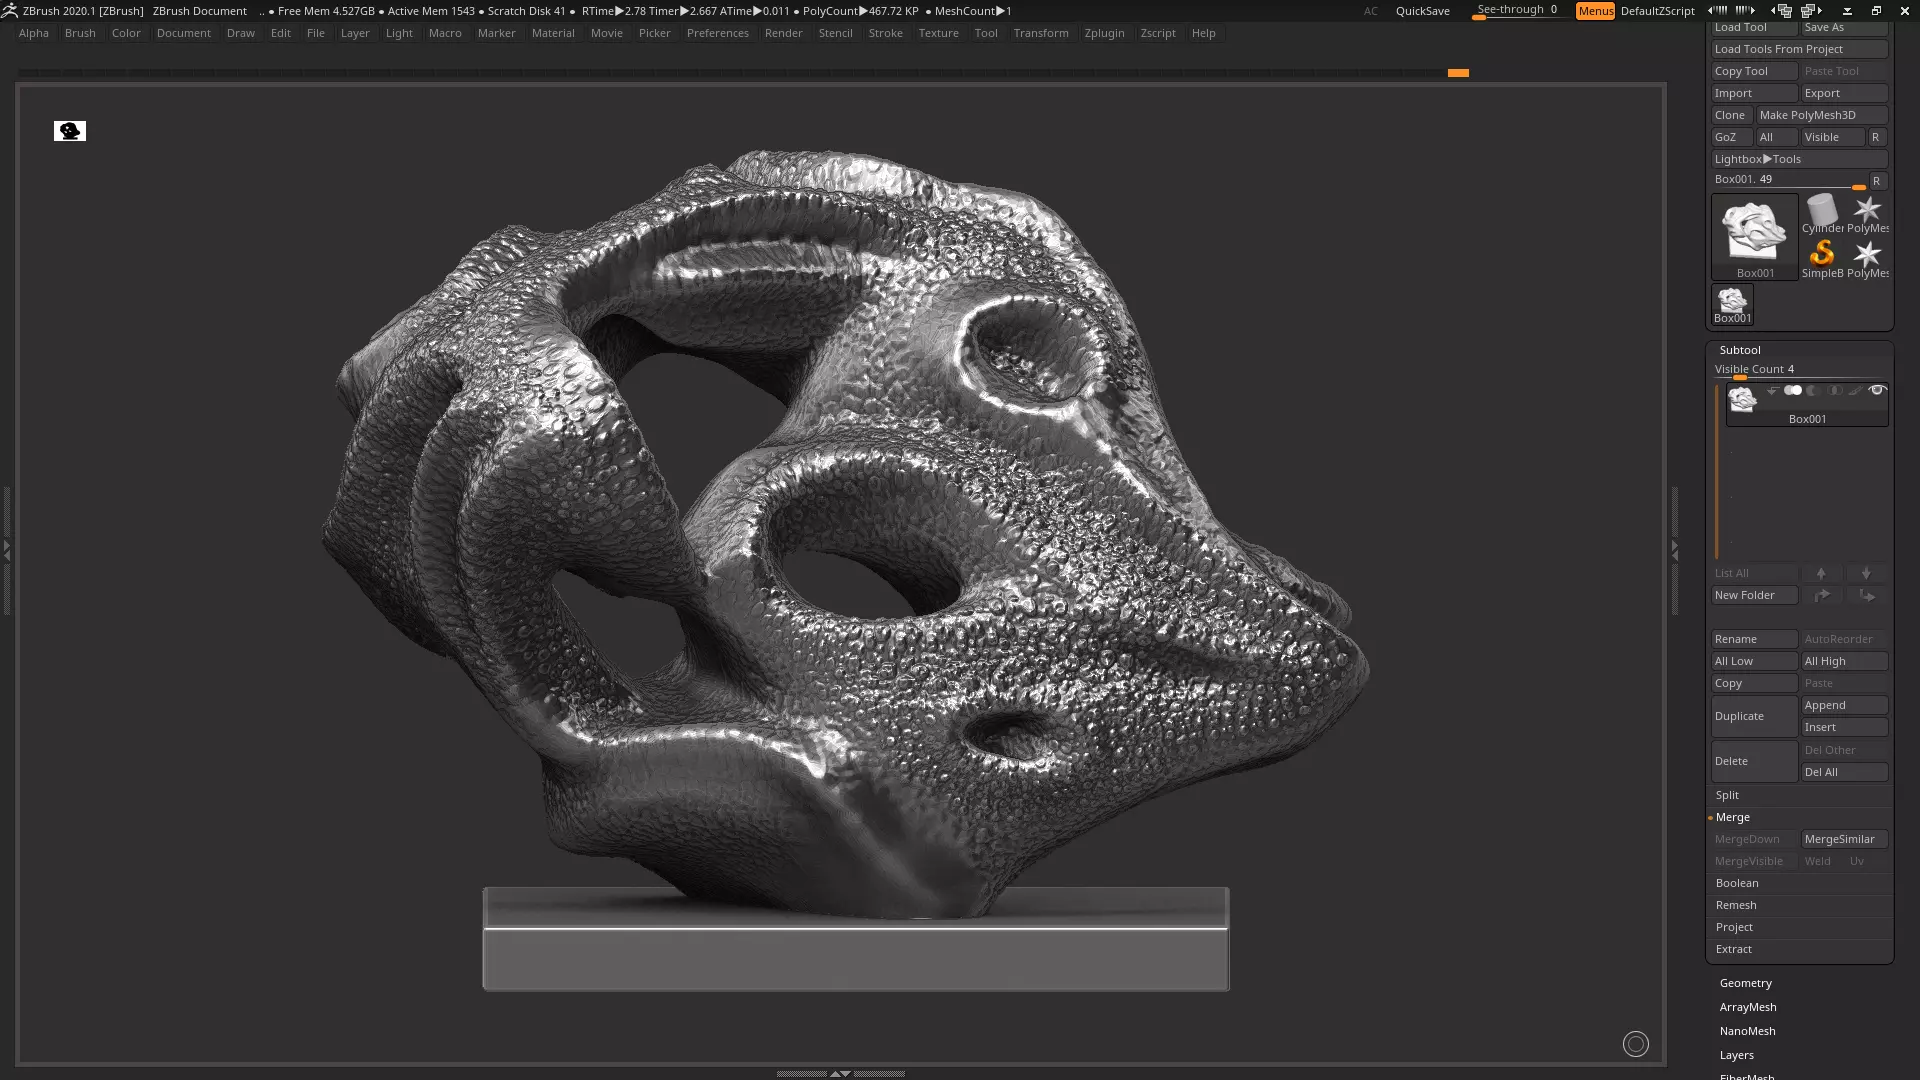Click the New Folder button
The height and width of the screenshot is (1080, 1920).
(1754, 595)
